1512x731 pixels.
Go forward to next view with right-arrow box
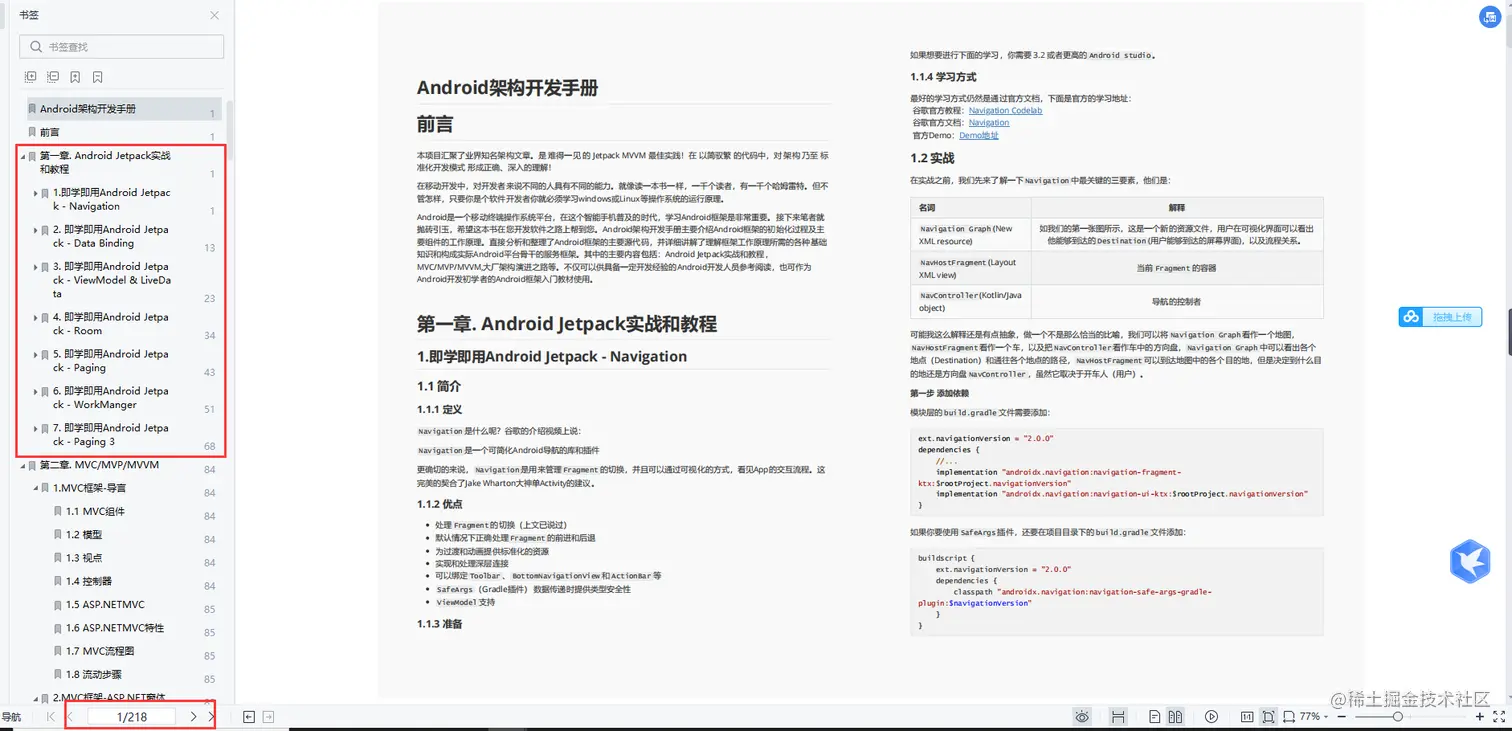click(268, 717)
